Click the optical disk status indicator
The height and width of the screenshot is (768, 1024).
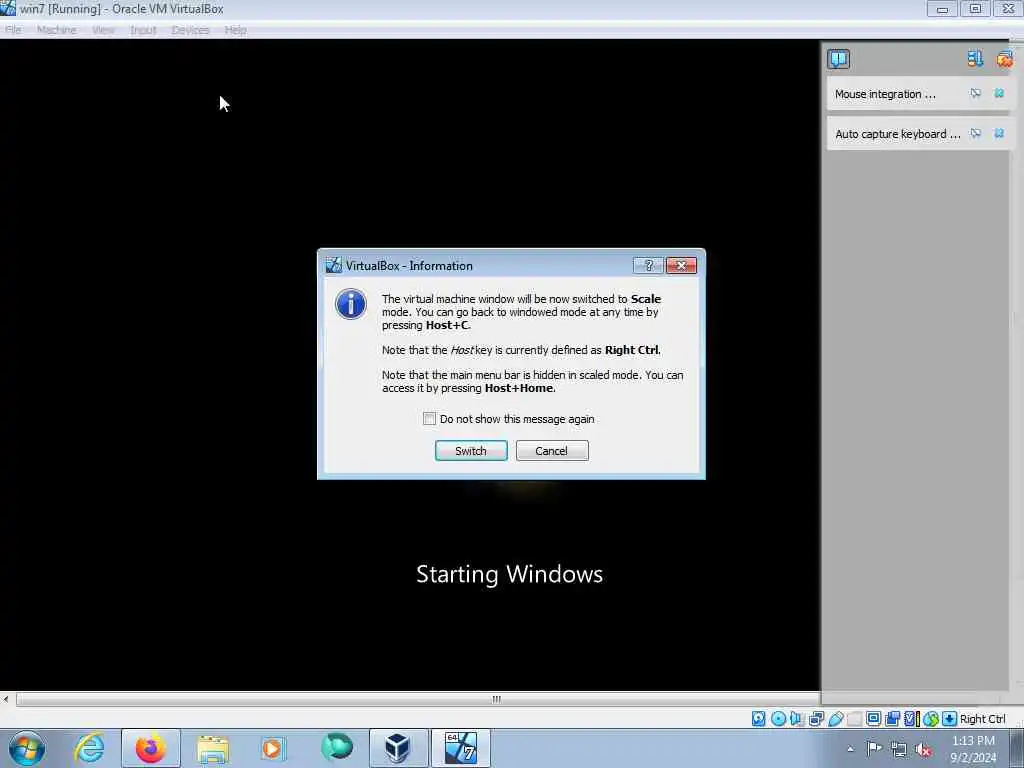[778, 718]
